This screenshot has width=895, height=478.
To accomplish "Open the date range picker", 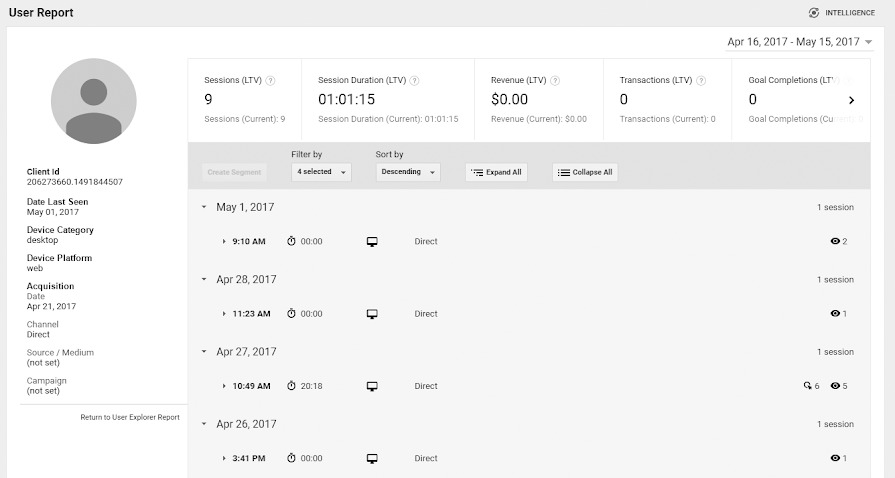I will 800,42.
